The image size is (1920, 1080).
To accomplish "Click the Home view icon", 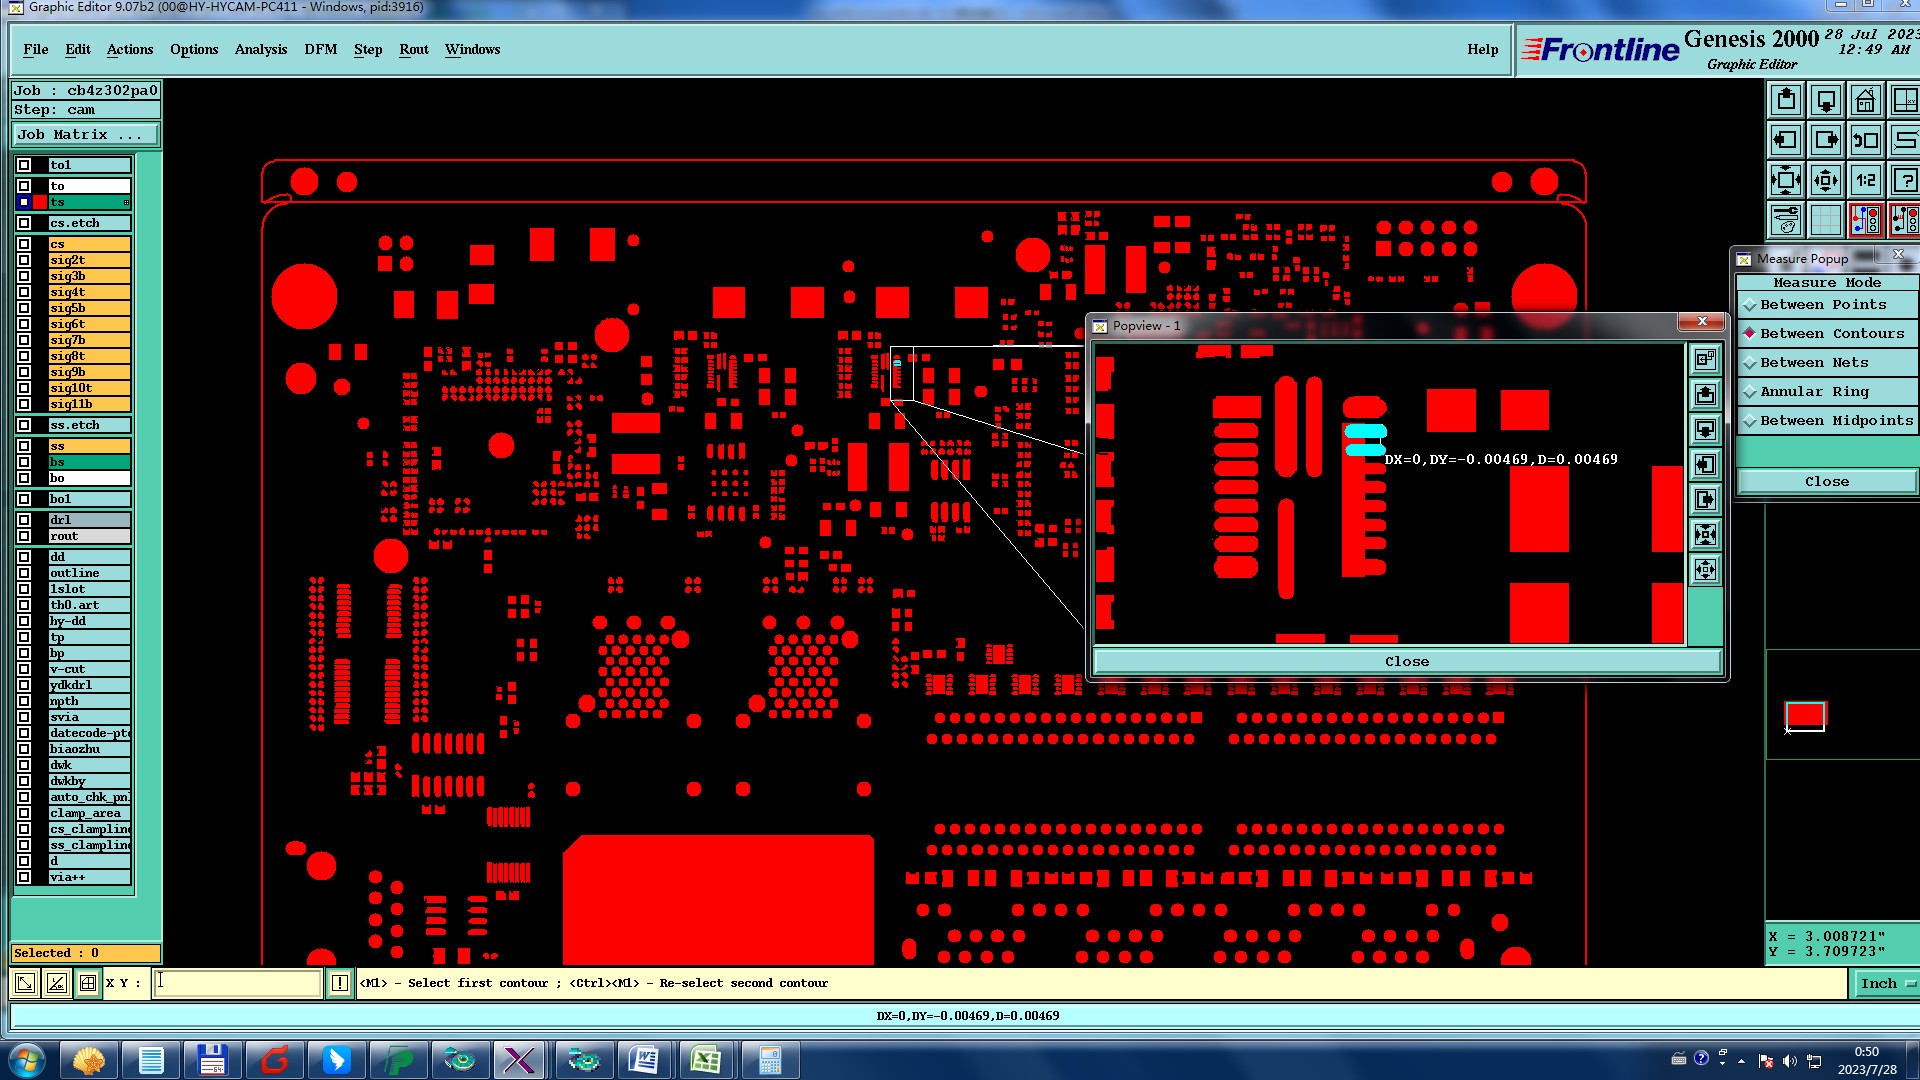I will pos(1865,101).
